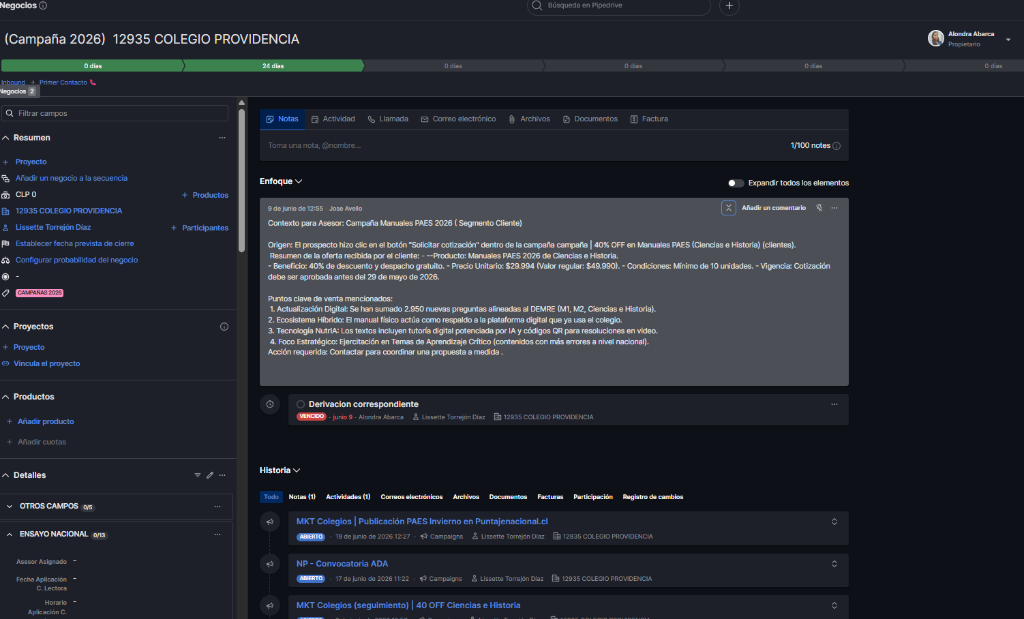
Task: Switch to the Documentos tab
Action: point(590,119)
